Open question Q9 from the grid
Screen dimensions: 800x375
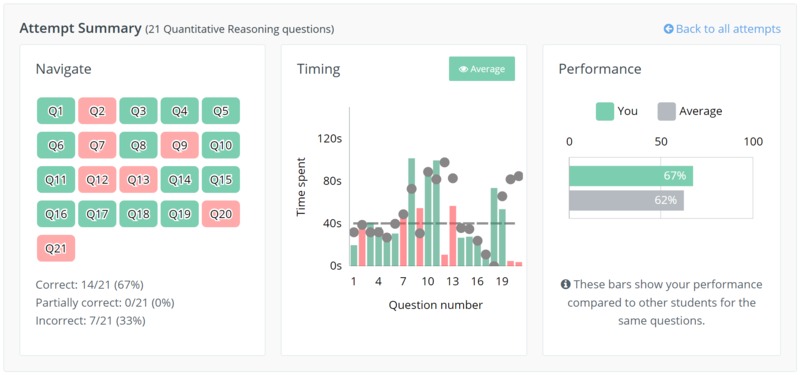coord(180,145)
